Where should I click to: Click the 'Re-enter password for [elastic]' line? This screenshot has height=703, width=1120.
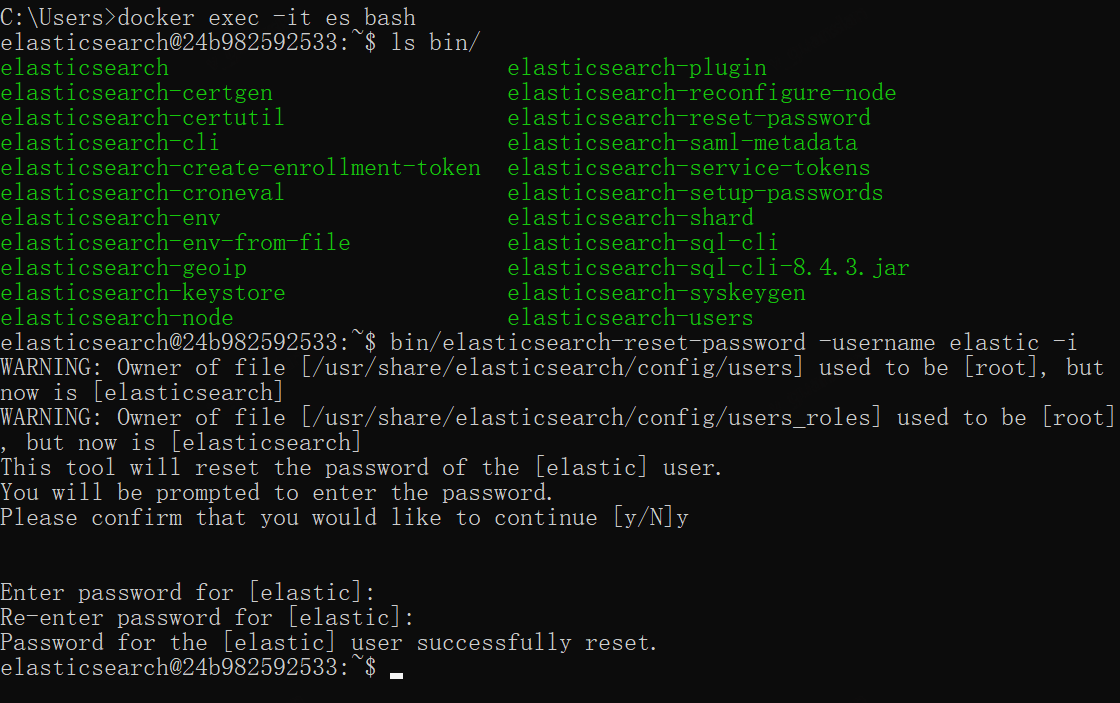point(207,618)
